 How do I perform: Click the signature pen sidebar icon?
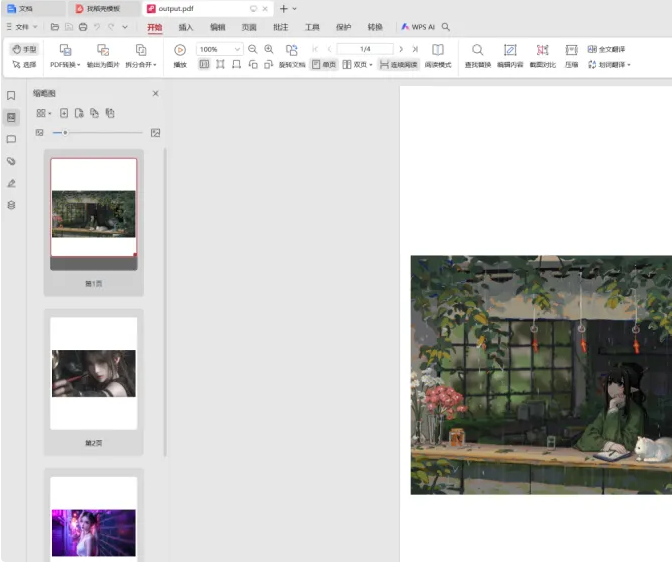click(11, 183)
